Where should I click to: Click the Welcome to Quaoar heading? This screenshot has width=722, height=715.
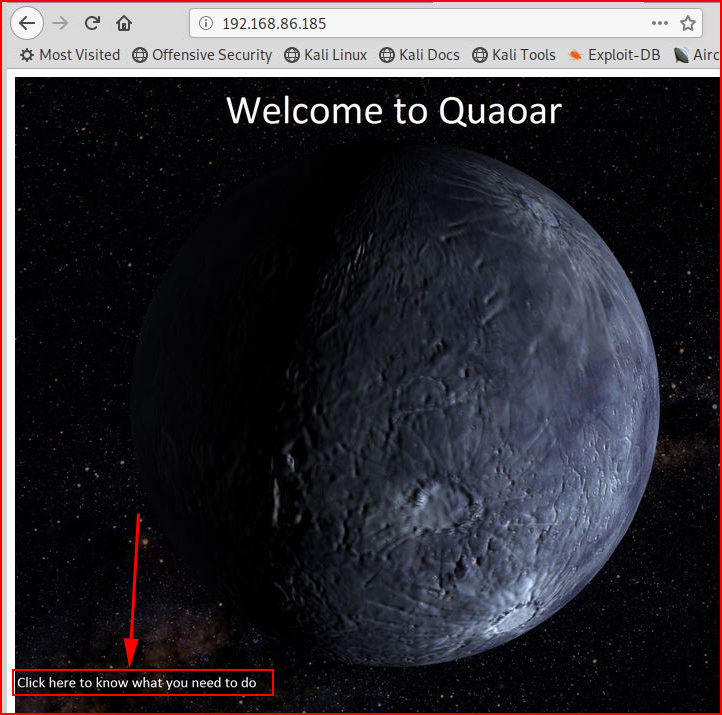pyautogui.click(x=394, y=110)
